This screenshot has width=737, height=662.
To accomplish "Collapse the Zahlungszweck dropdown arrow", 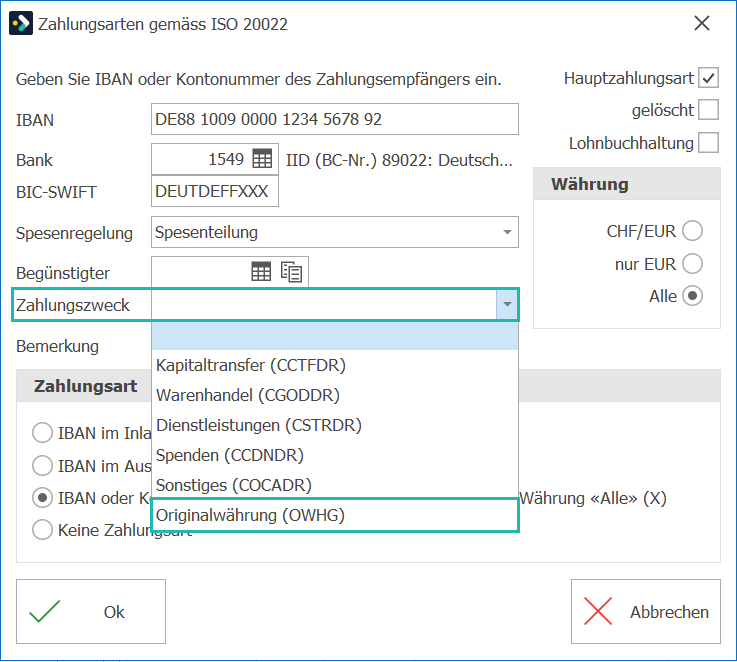I will pyautogui.click(x=507, y=304).
